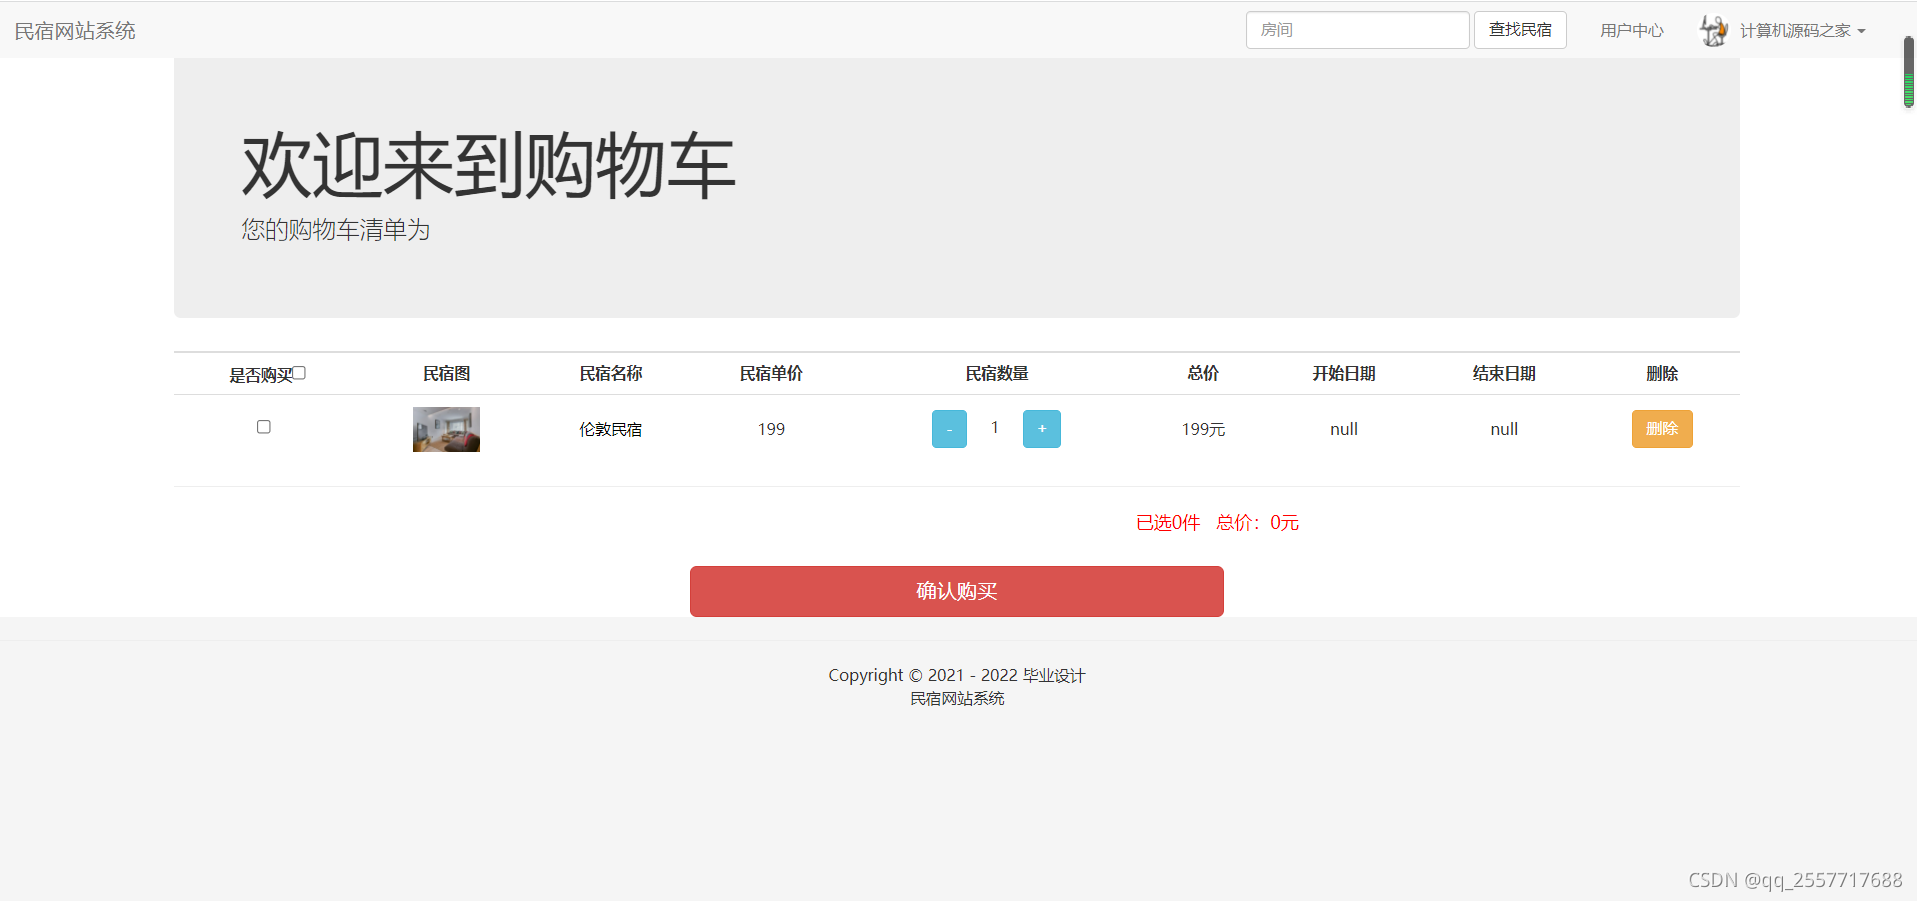
Task: Click the 总价：0元 summary text
Action: [x=1258, y=522]
